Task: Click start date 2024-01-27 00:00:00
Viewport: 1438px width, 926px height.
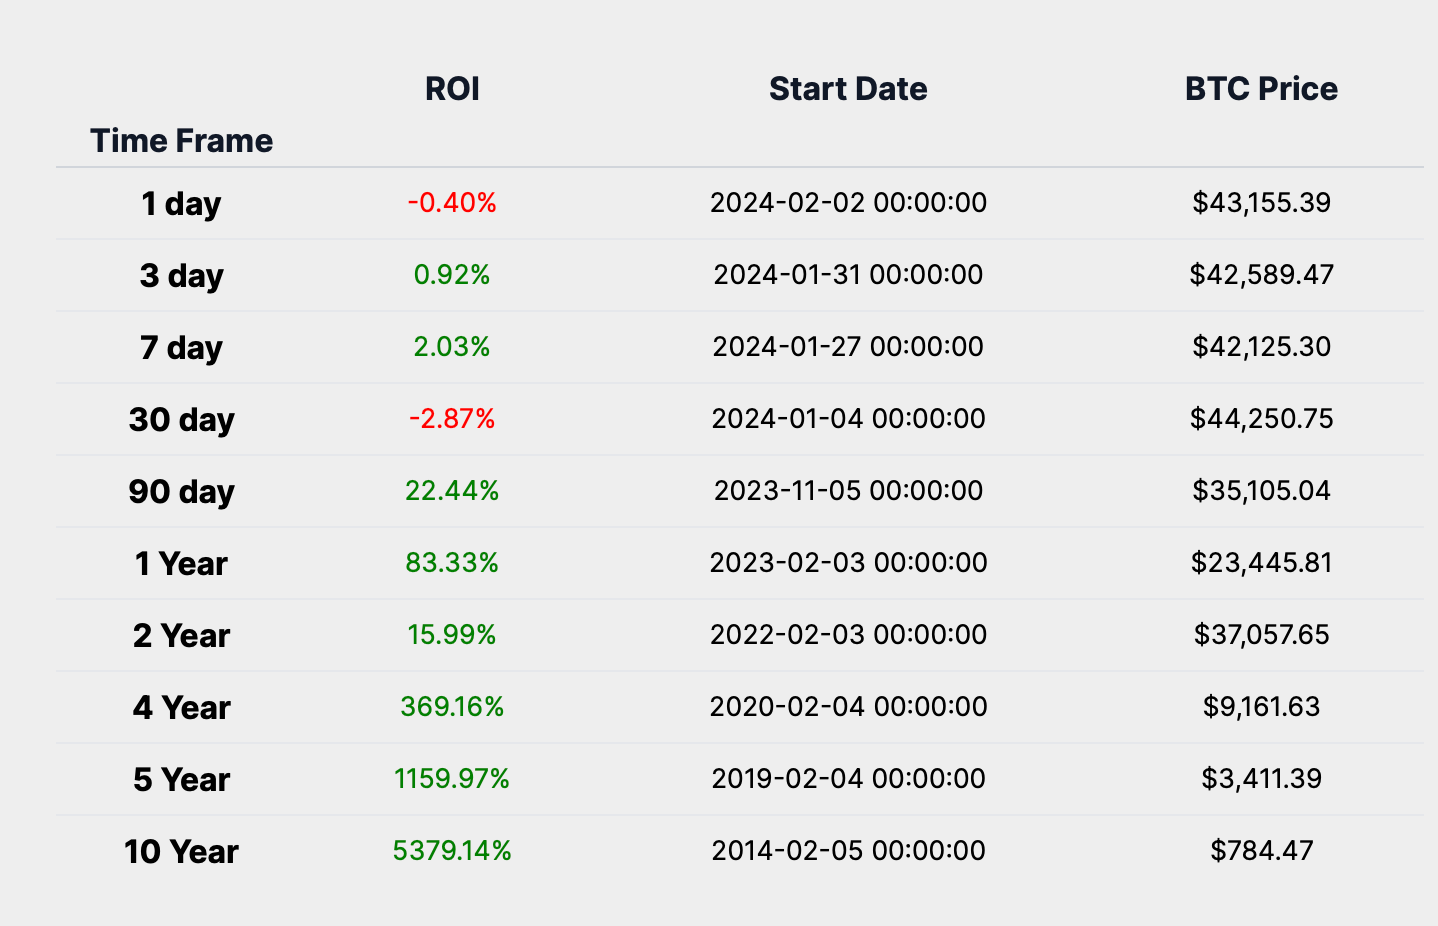Action: click(x=848, y=347)
